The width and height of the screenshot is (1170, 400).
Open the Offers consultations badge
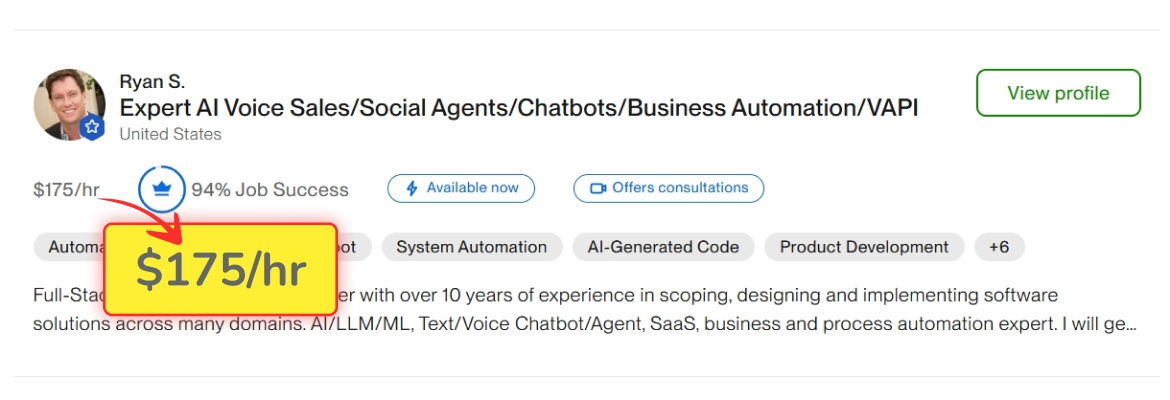[x=669, y=189]
